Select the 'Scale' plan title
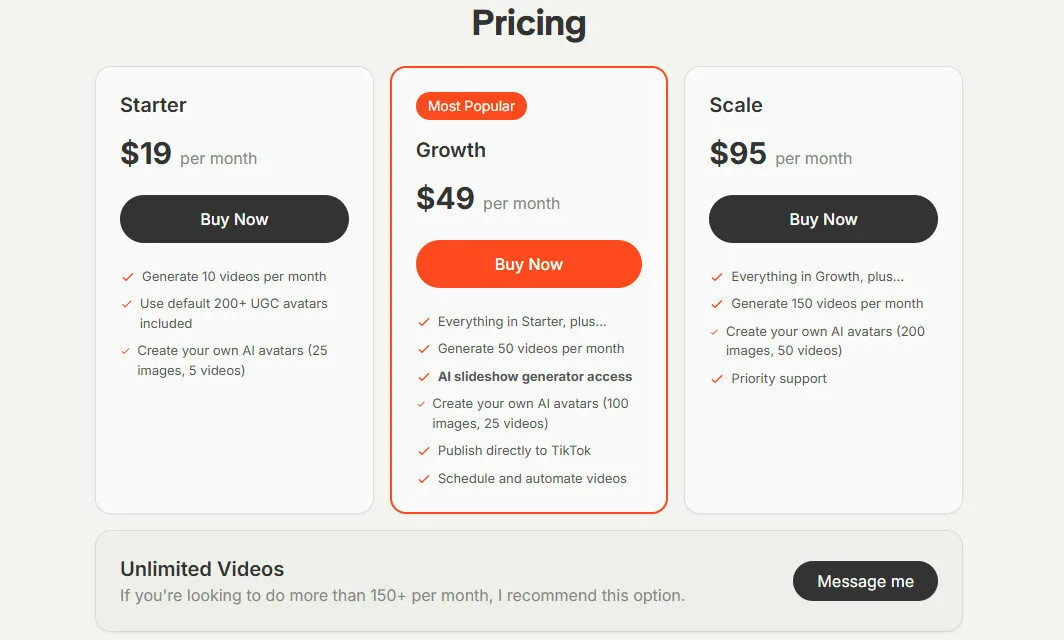The width and height of the screenshot is (1064, 640). coord(736,104)
